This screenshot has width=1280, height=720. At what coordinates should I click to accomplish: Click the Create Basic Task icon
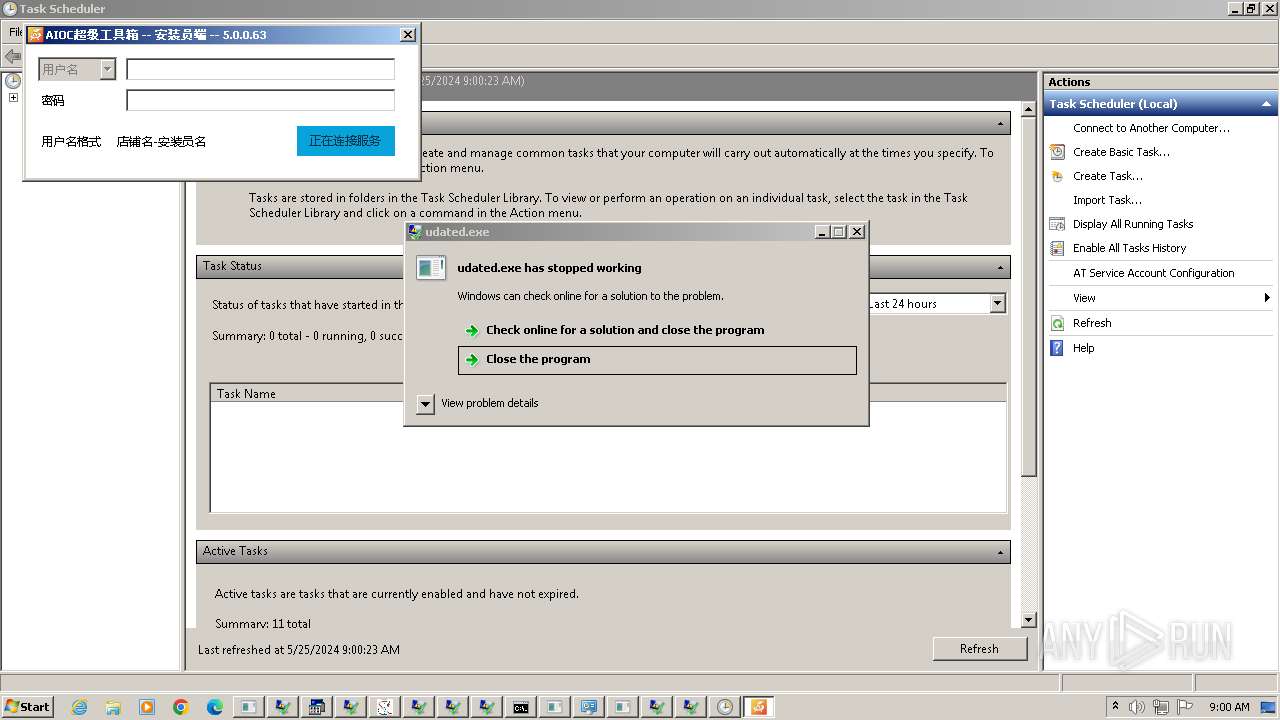(1057, 152)
